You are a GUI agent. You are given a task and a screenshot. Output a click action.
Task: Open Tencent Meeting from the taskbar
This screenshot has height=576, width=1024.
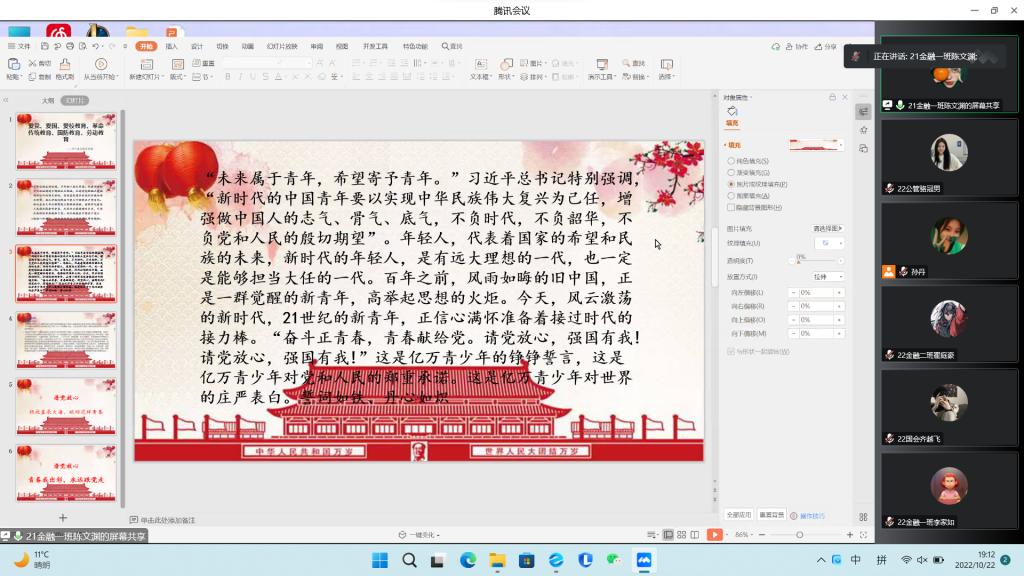(644, 560)
